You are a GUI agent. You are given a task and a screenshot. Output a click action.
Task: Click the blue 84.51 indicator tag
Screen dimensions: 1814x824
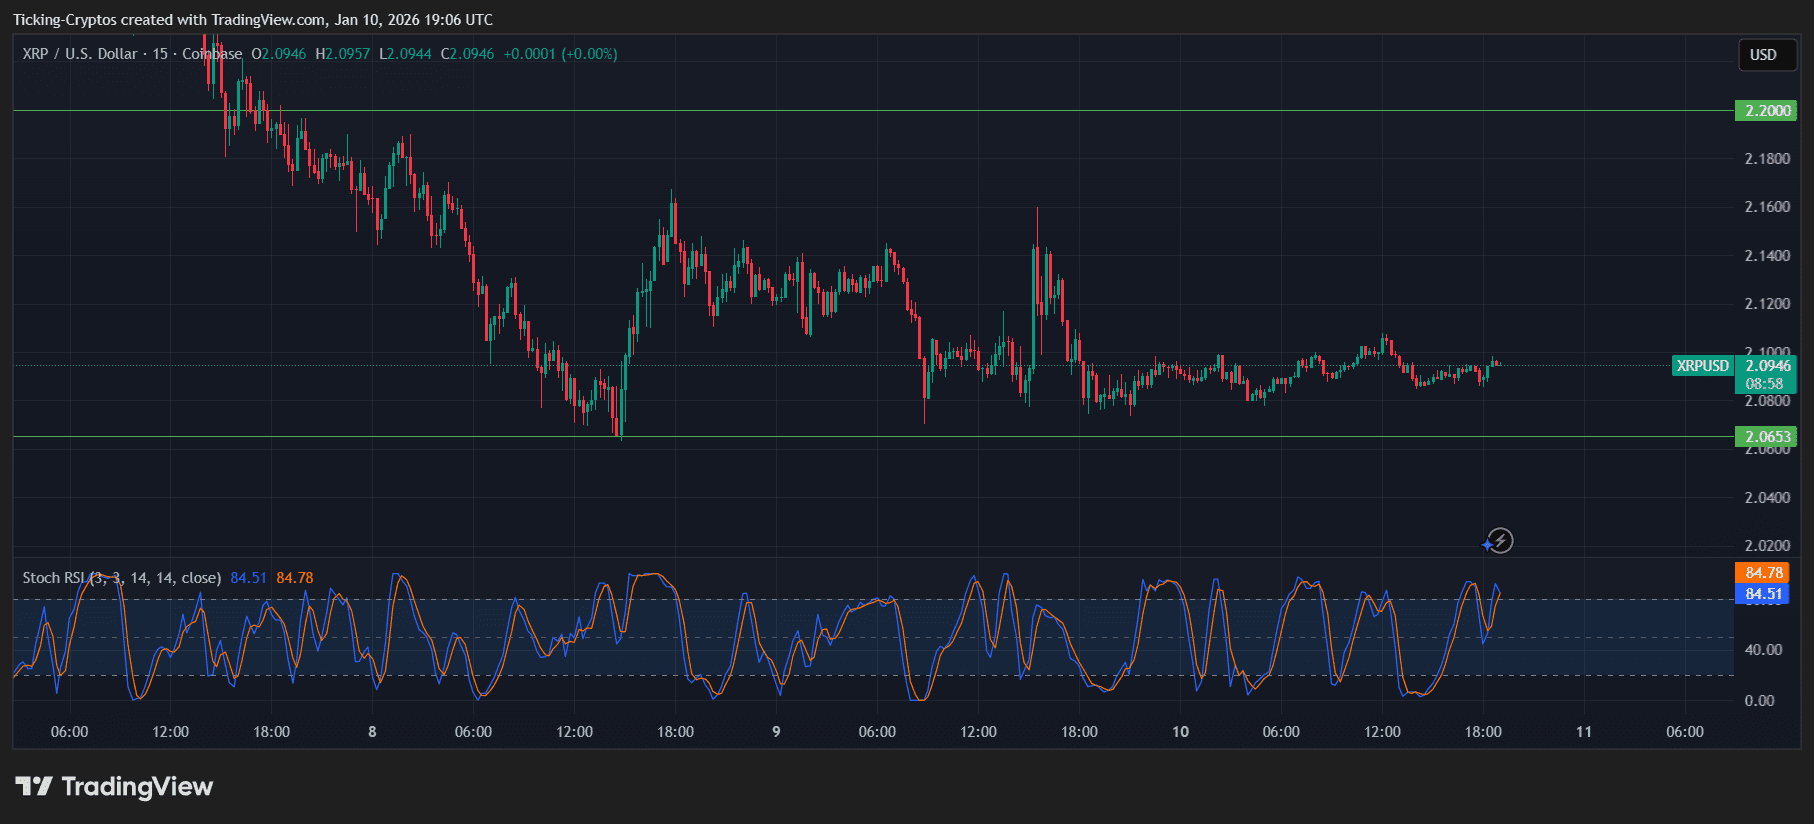[1763, 594]
